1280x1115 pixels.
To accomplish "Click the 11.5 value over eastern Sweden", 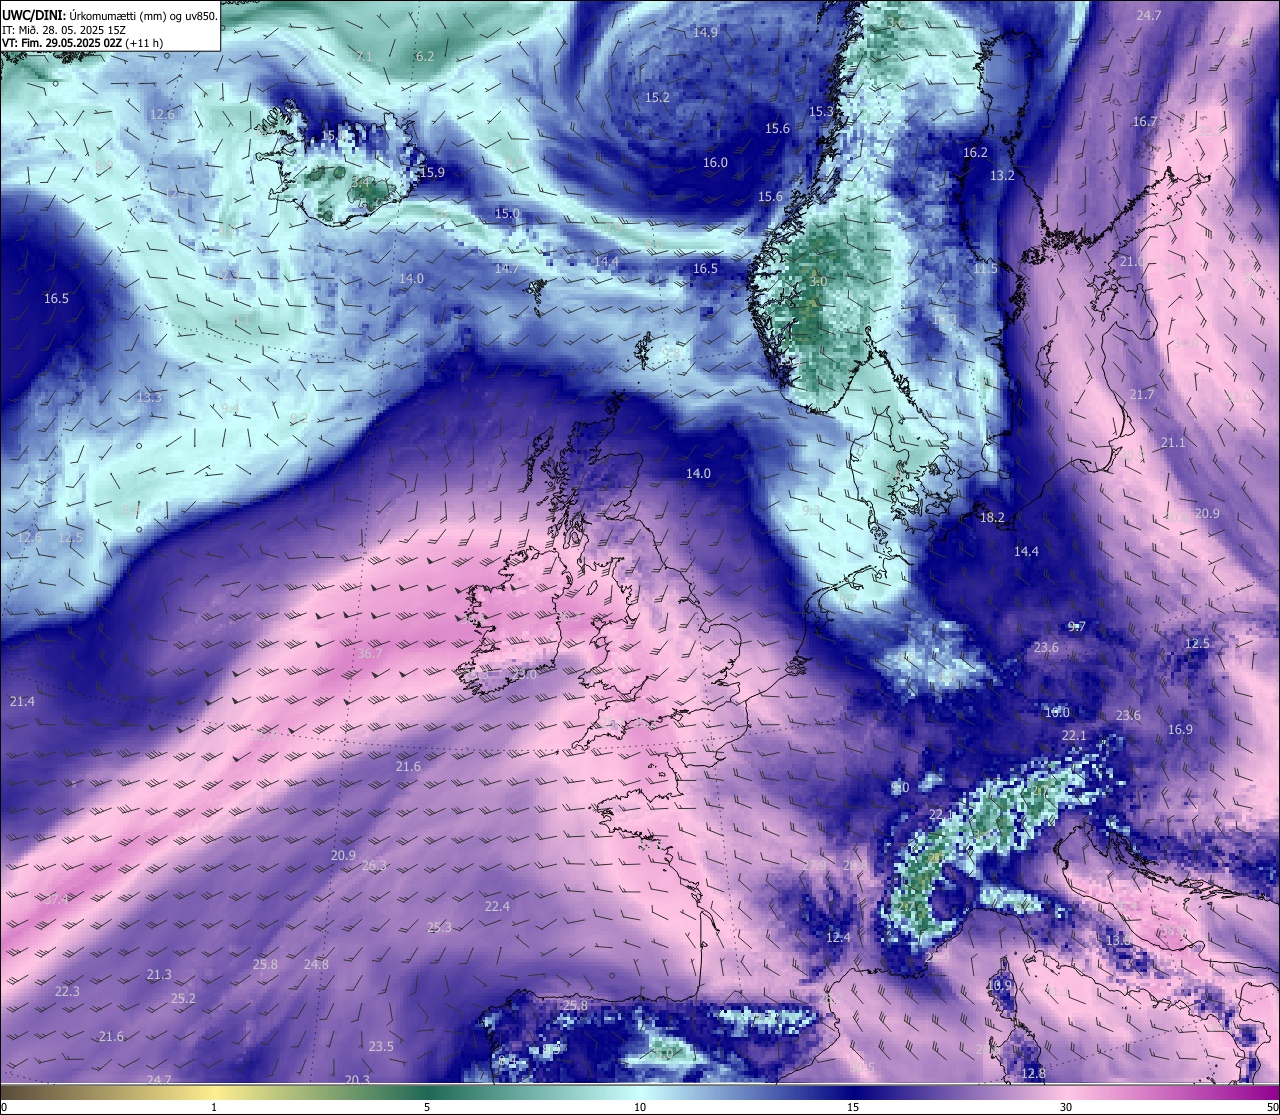I will pos(985,269).
